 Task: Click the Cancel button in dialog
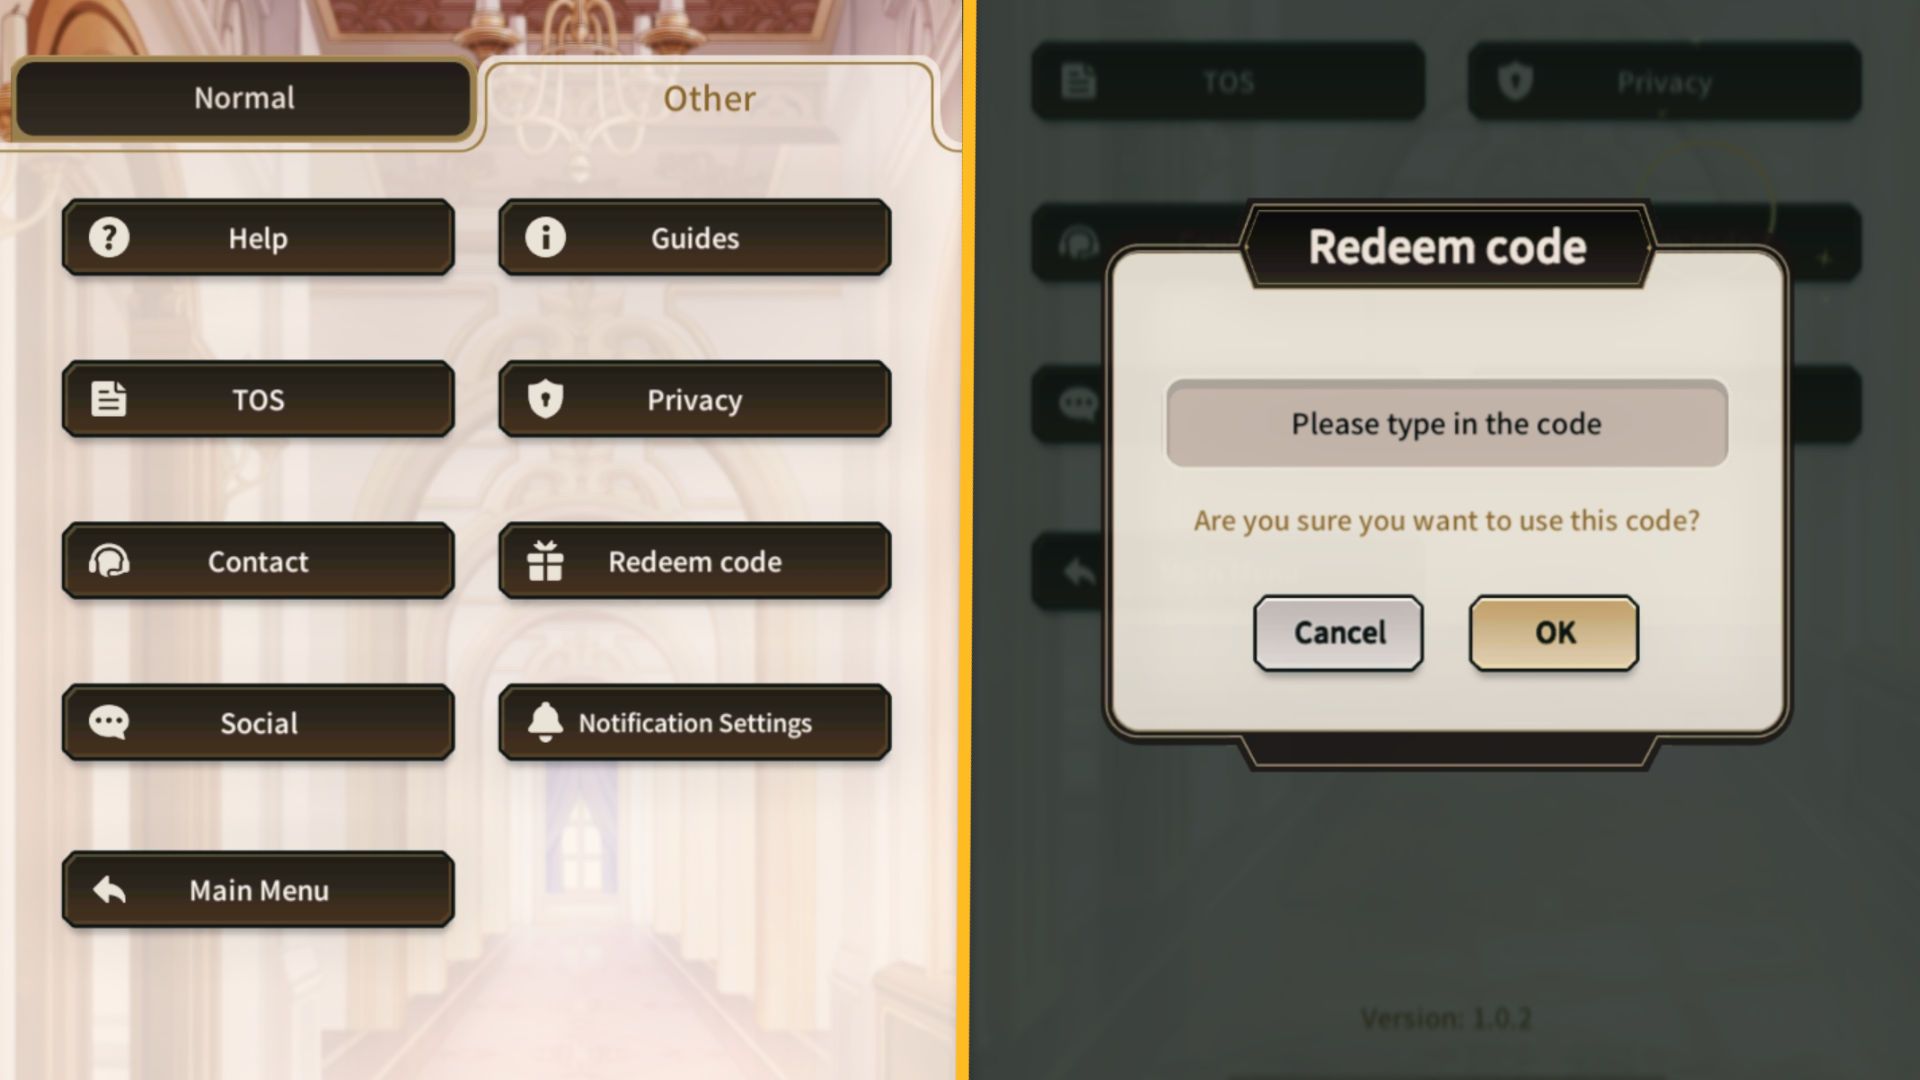click(1337, 632)
